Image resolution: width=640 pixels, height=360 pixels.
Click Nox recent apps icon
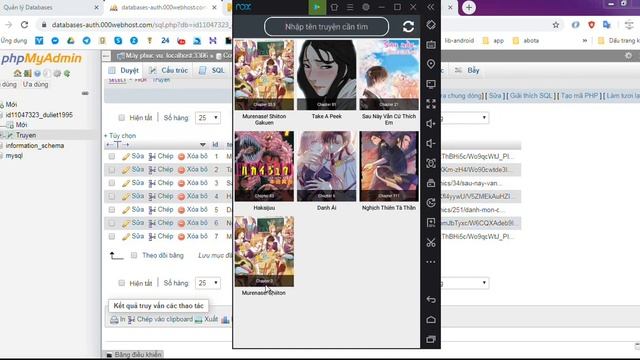(431, 339)
